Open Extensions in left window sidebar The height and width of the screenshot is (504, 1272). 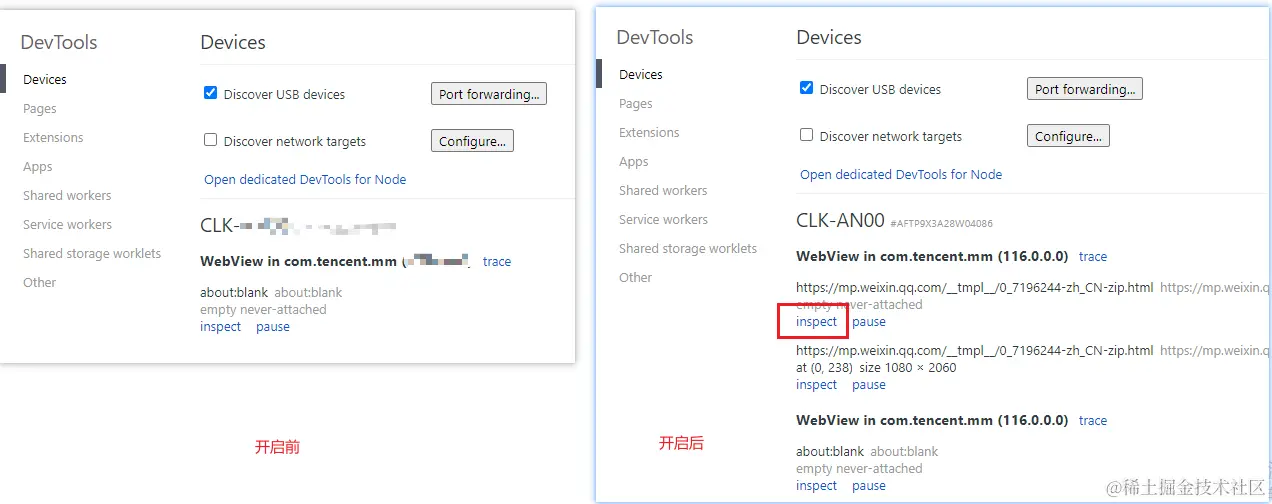53,137
